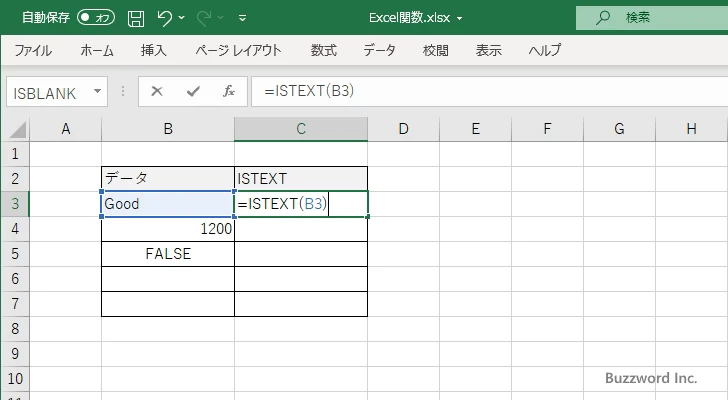728x400 pixels.
Task: Select row 5 header
Action: pos(15,254)
